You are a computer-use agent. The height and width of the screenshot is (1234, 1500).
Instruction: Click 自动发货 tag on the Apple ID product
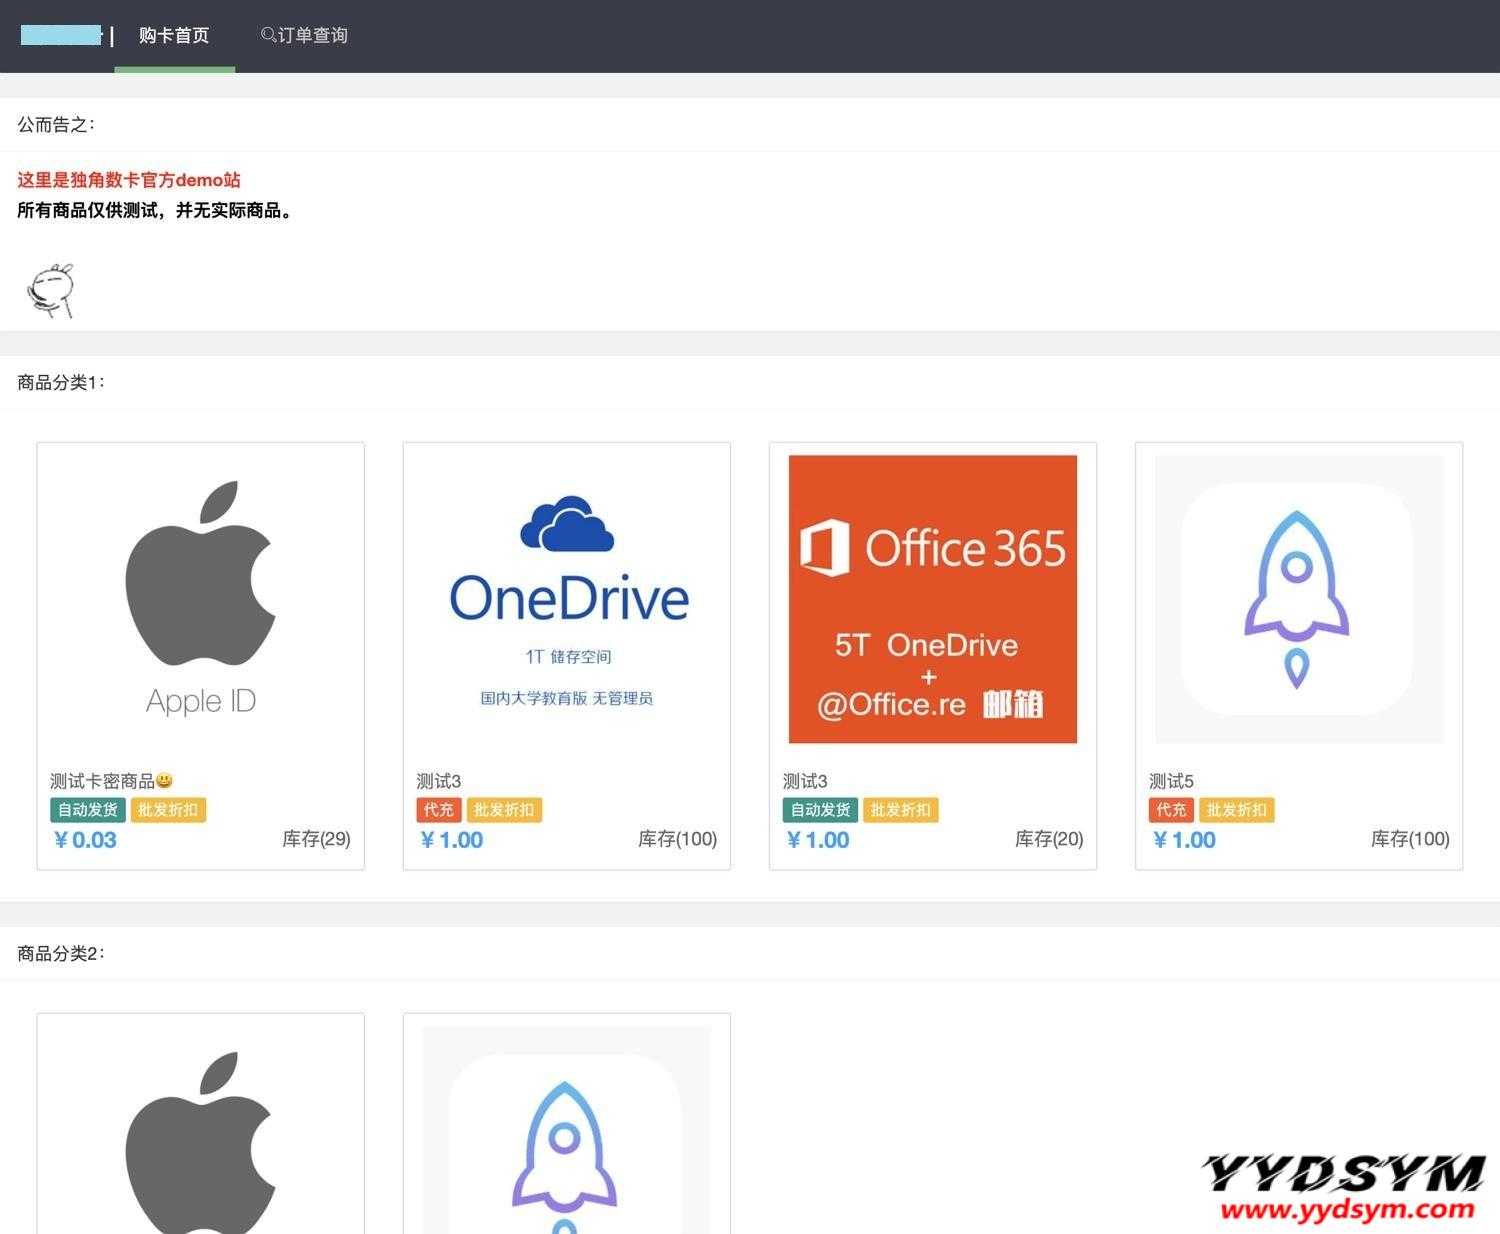pyautogui.click(x=88, y=810)
